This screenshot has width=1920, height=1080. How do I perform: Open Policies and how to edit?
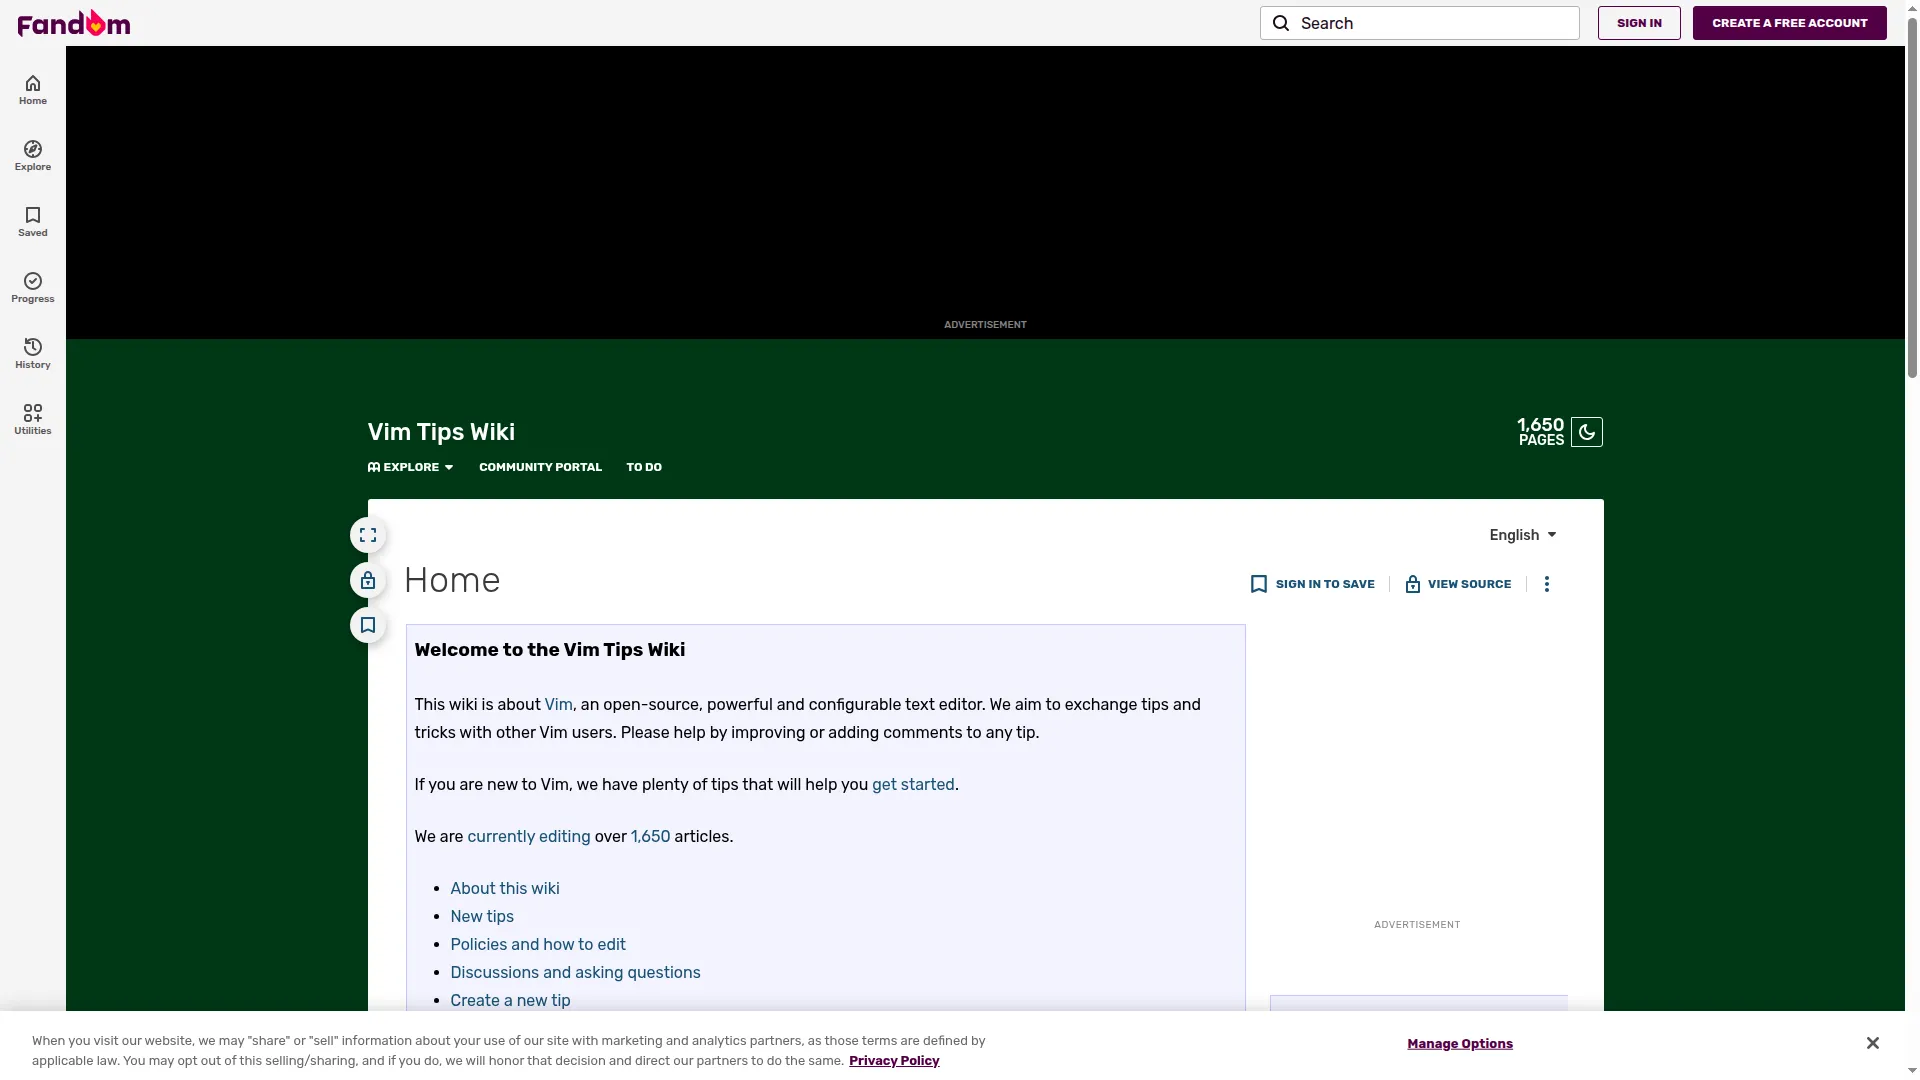[x=538, y=945]
